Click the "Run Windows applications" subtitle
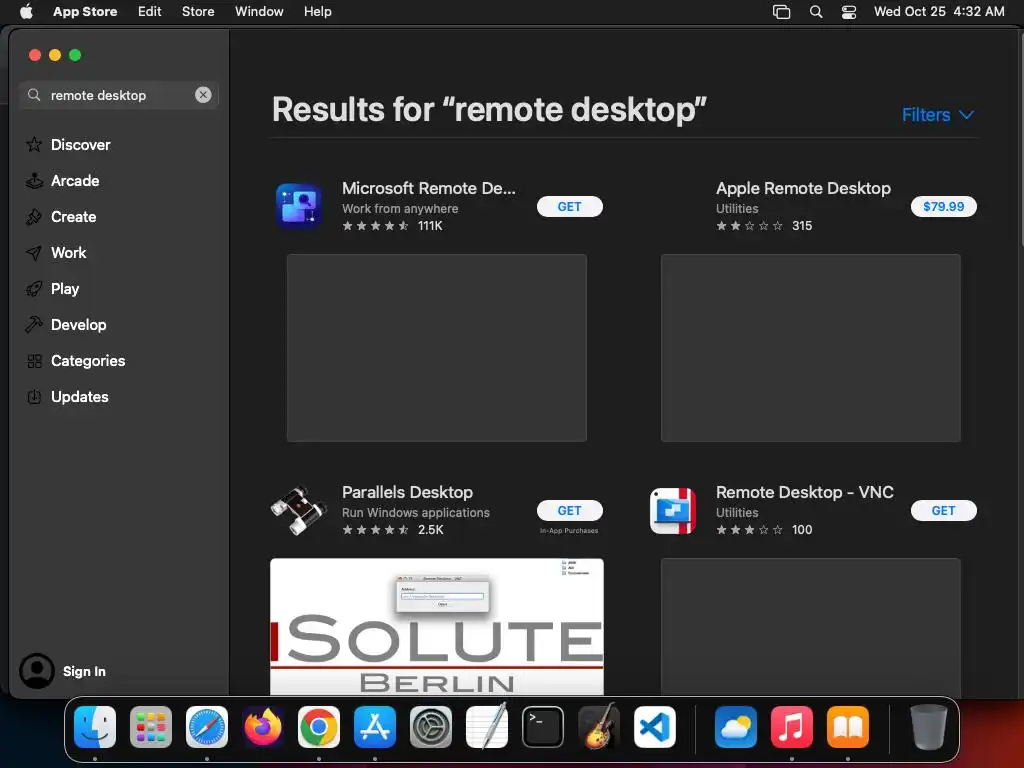Viewport: 1024px width, 768px height. pyautogui.click(x=416, y=513)
